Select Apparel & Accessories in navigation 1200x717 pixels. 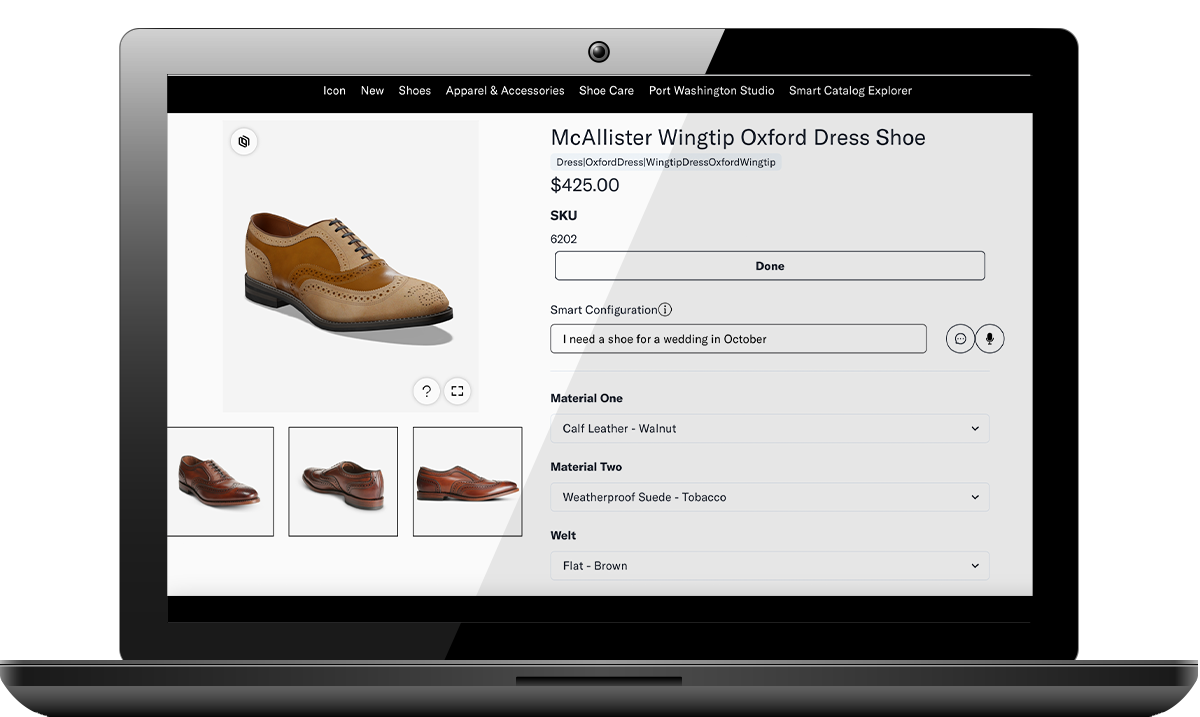[x=505, y=91]
